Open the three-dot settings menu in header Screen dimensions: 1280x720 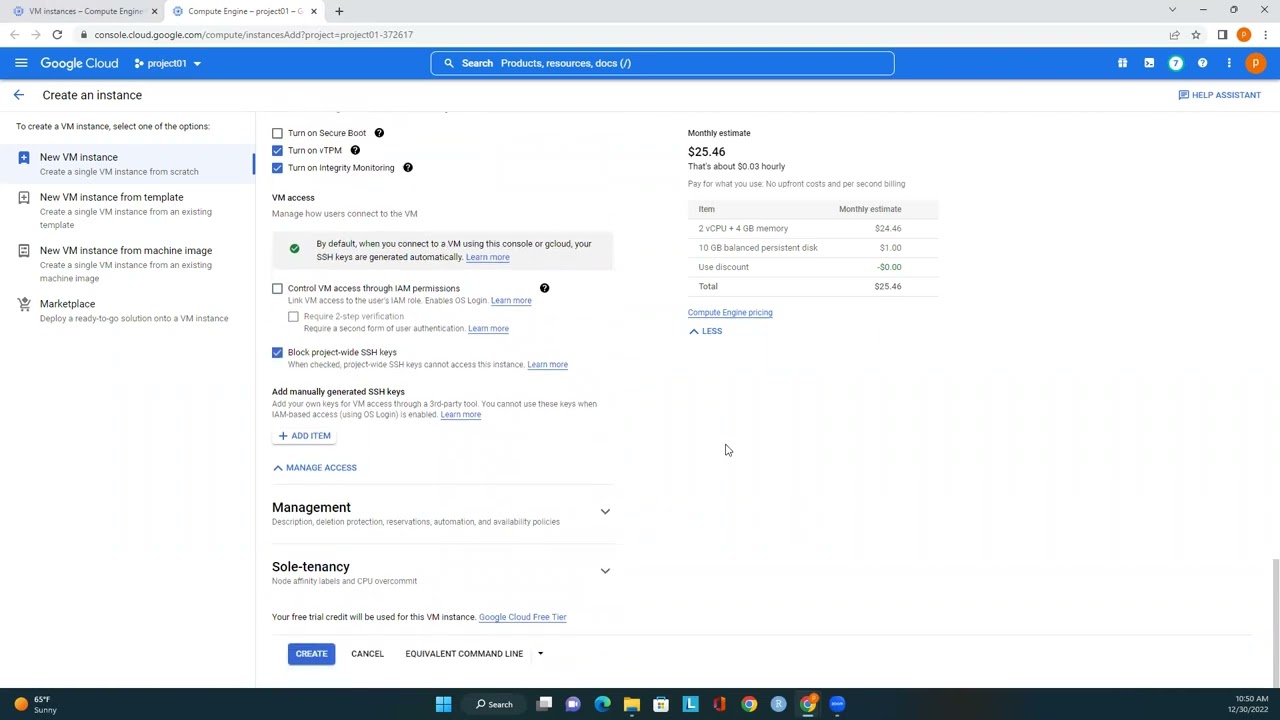click(x=1229, y=63)
